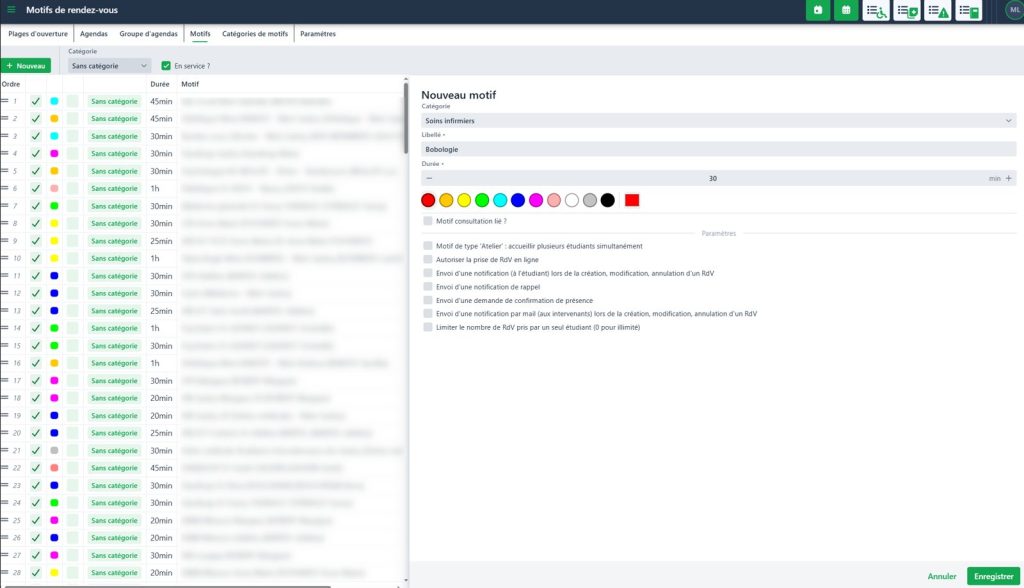Click the minus icon in Durée field
The height and width of the screenshot is (588, 1024).
[x=429, y=178]
